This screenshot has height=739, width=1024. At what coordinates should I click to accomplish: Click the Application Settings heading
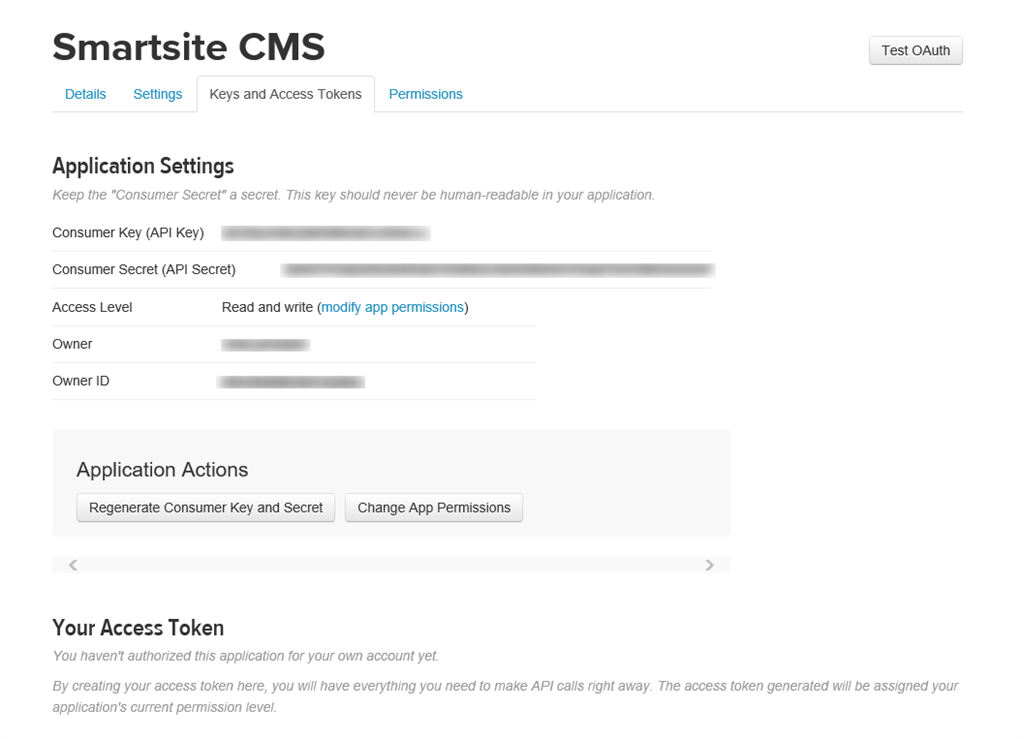pyautogui.click(x=143, y=166)
